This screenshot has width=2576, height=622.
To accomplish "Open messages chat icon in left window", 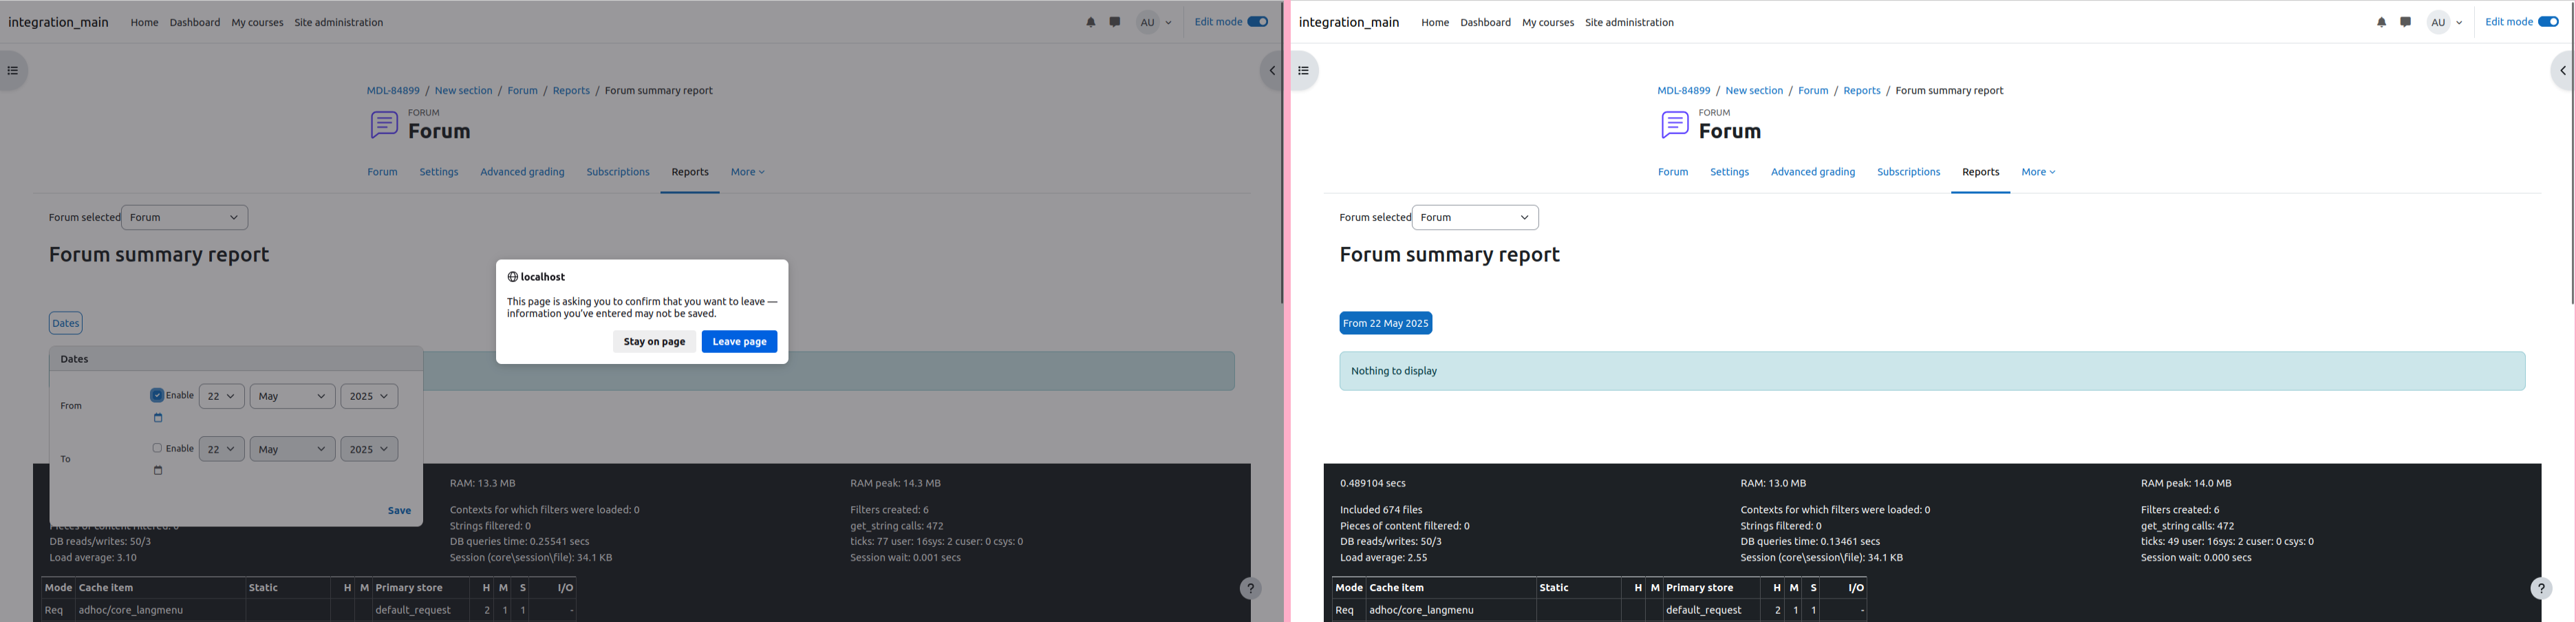I will (1115, 22).
